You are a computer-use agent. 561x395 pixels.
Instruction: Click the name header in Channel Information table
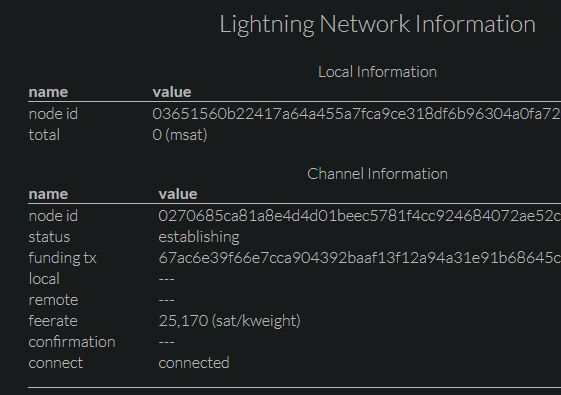tap(48, 194)
